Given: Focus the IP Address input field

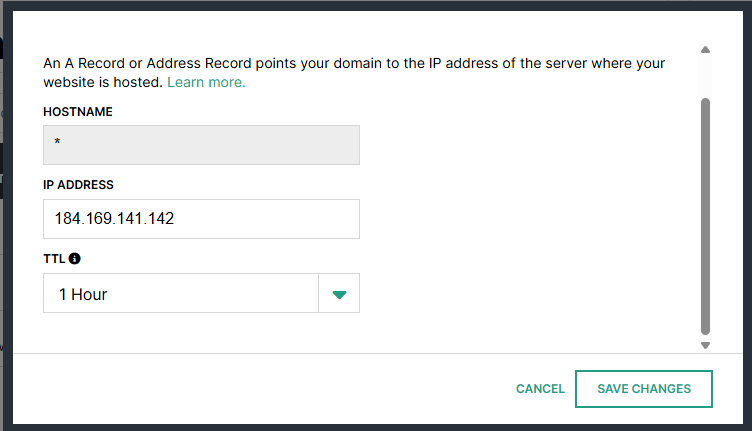Looking at the screenshot, I should 201,219.
